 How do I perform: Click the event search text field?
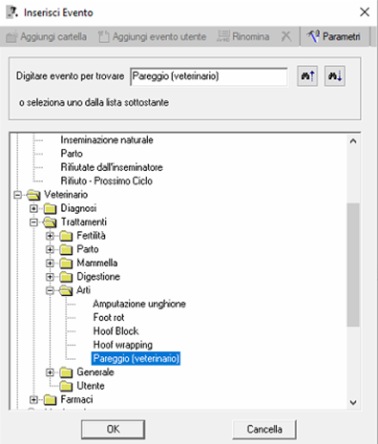point(209,77)
